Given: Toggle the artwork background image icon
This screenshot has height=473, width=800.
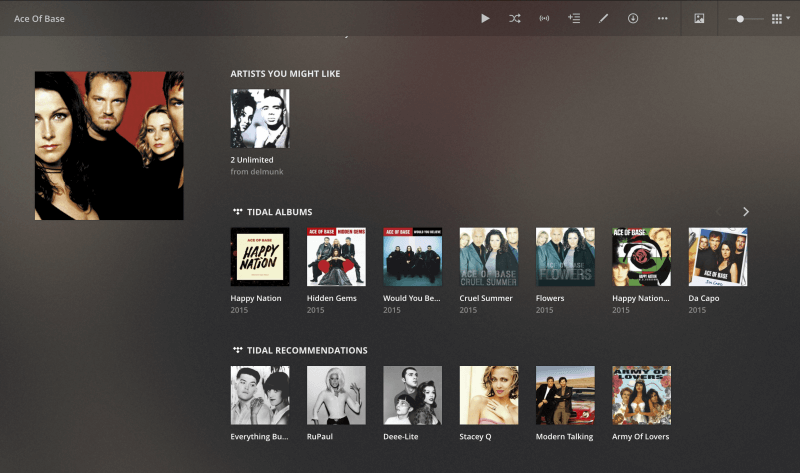Looking at the screenshot, I should 699,18.
